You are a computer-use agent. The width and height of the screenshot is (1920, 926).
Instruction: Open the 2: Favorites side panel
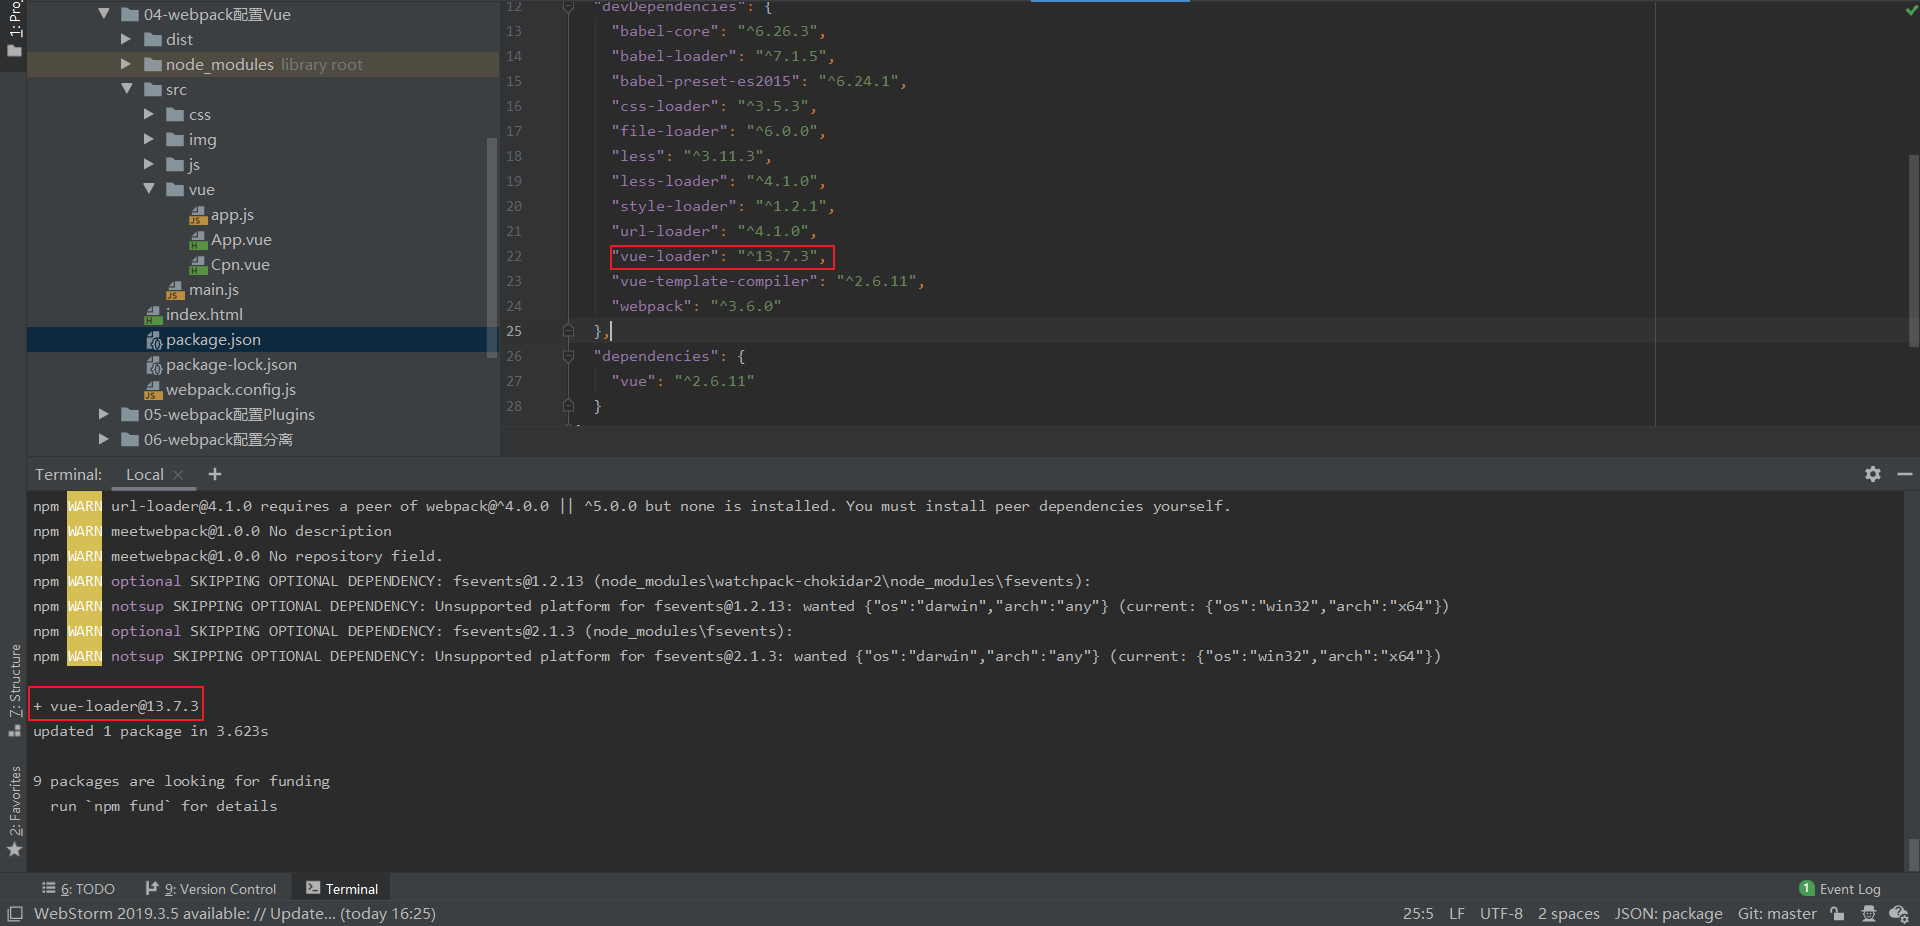(x=14, y=812)
